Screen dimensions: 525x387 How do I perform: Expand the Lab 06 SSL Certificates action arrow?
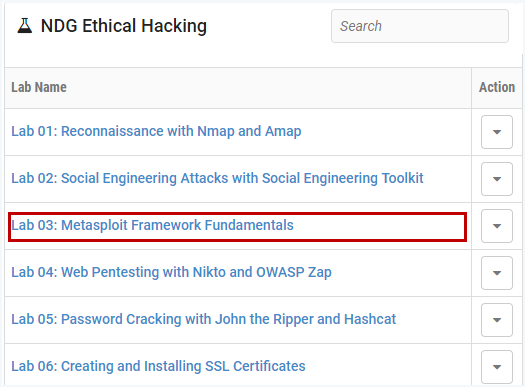coord(497,367)
